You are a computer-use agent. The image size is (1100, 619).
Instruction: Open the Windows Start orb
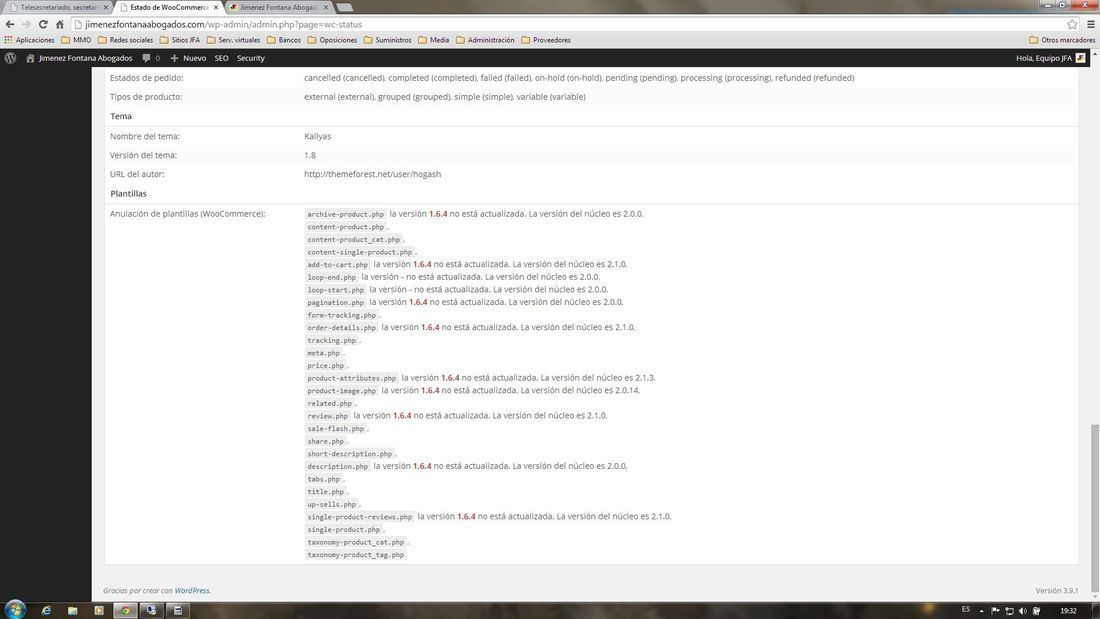tap(15, 609)
